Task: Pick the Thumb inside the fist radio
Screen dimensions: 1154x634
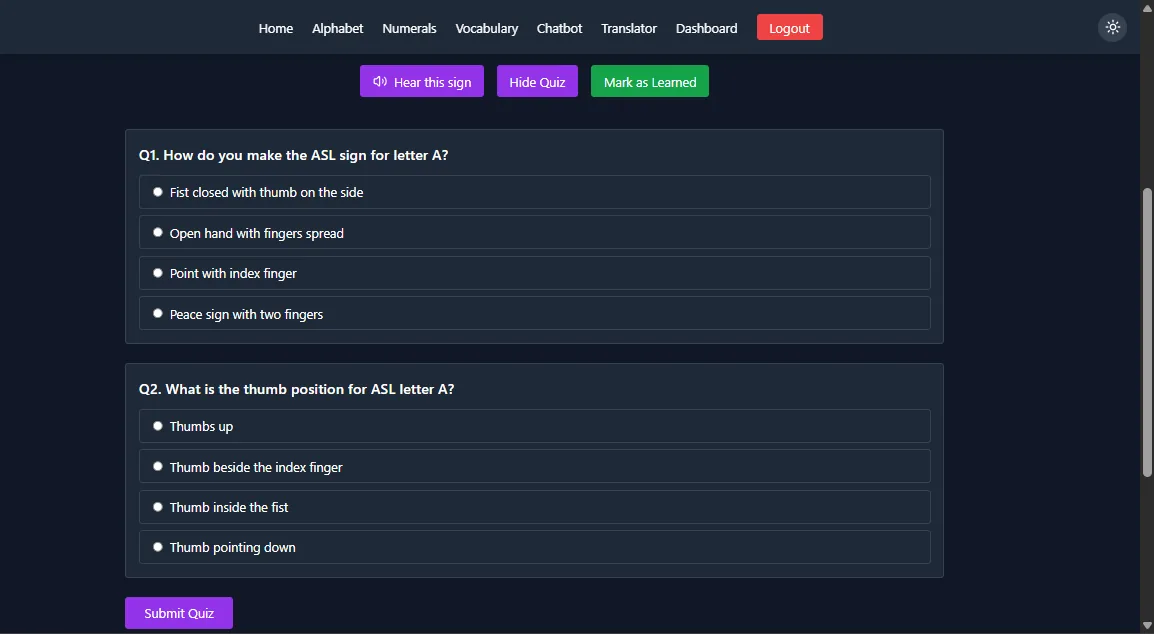Action: [157, 507]
